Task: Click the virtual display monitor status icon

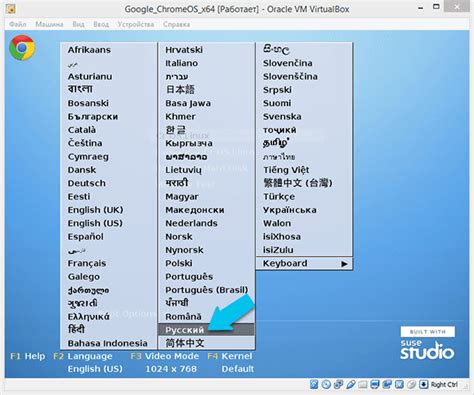Action: [375, 384]
